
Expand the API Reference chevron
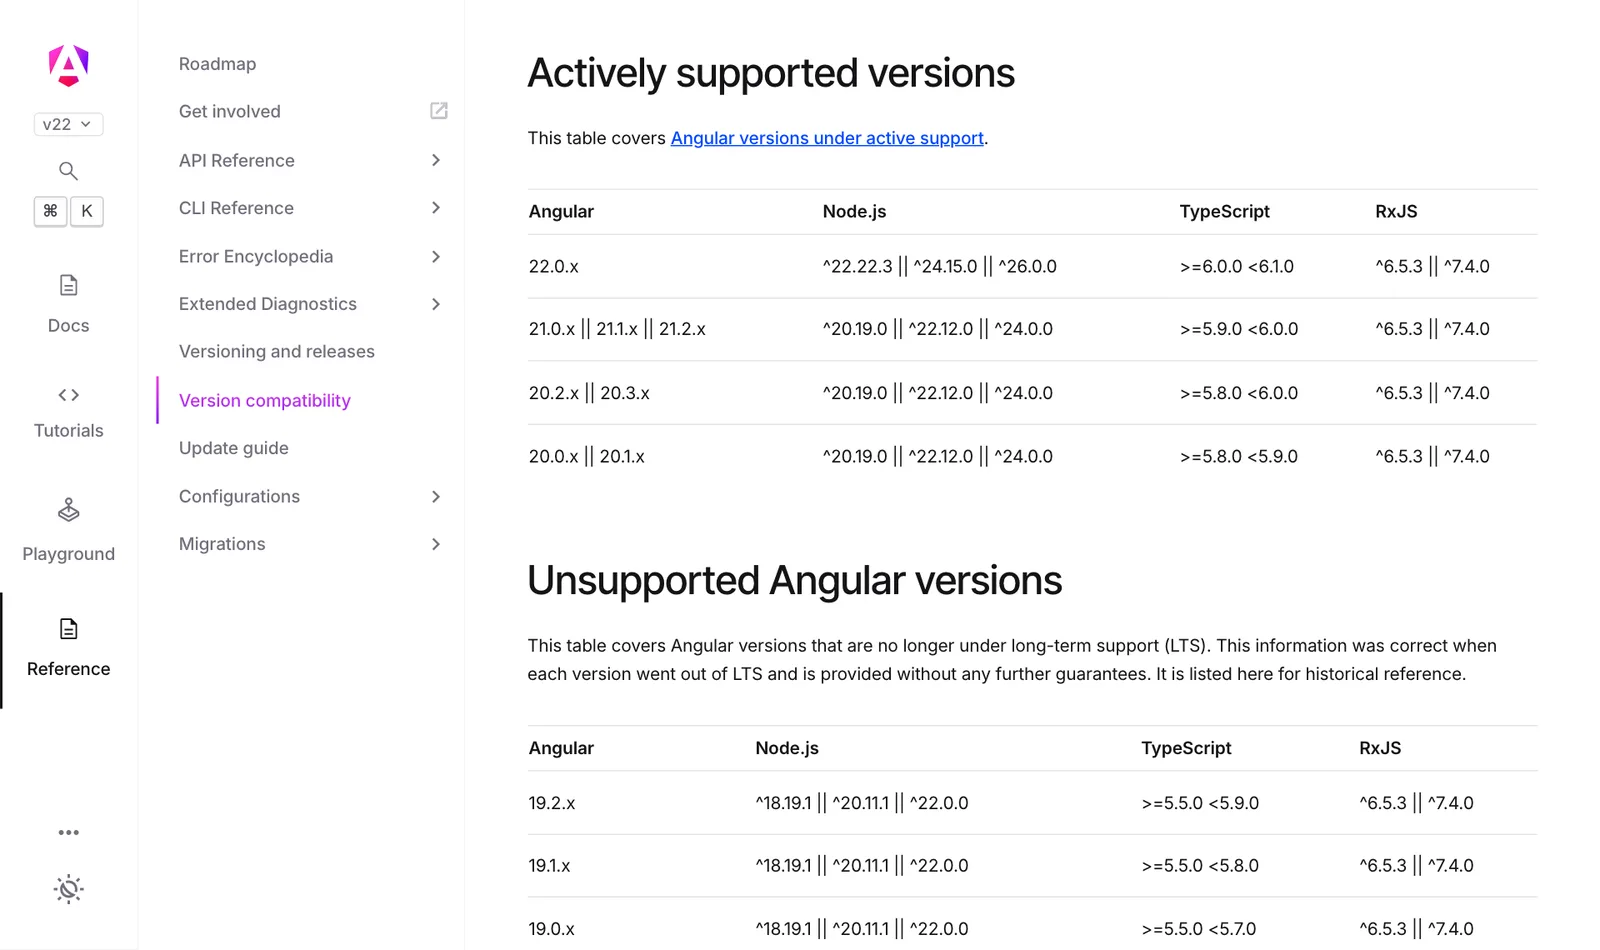(436, 160)
